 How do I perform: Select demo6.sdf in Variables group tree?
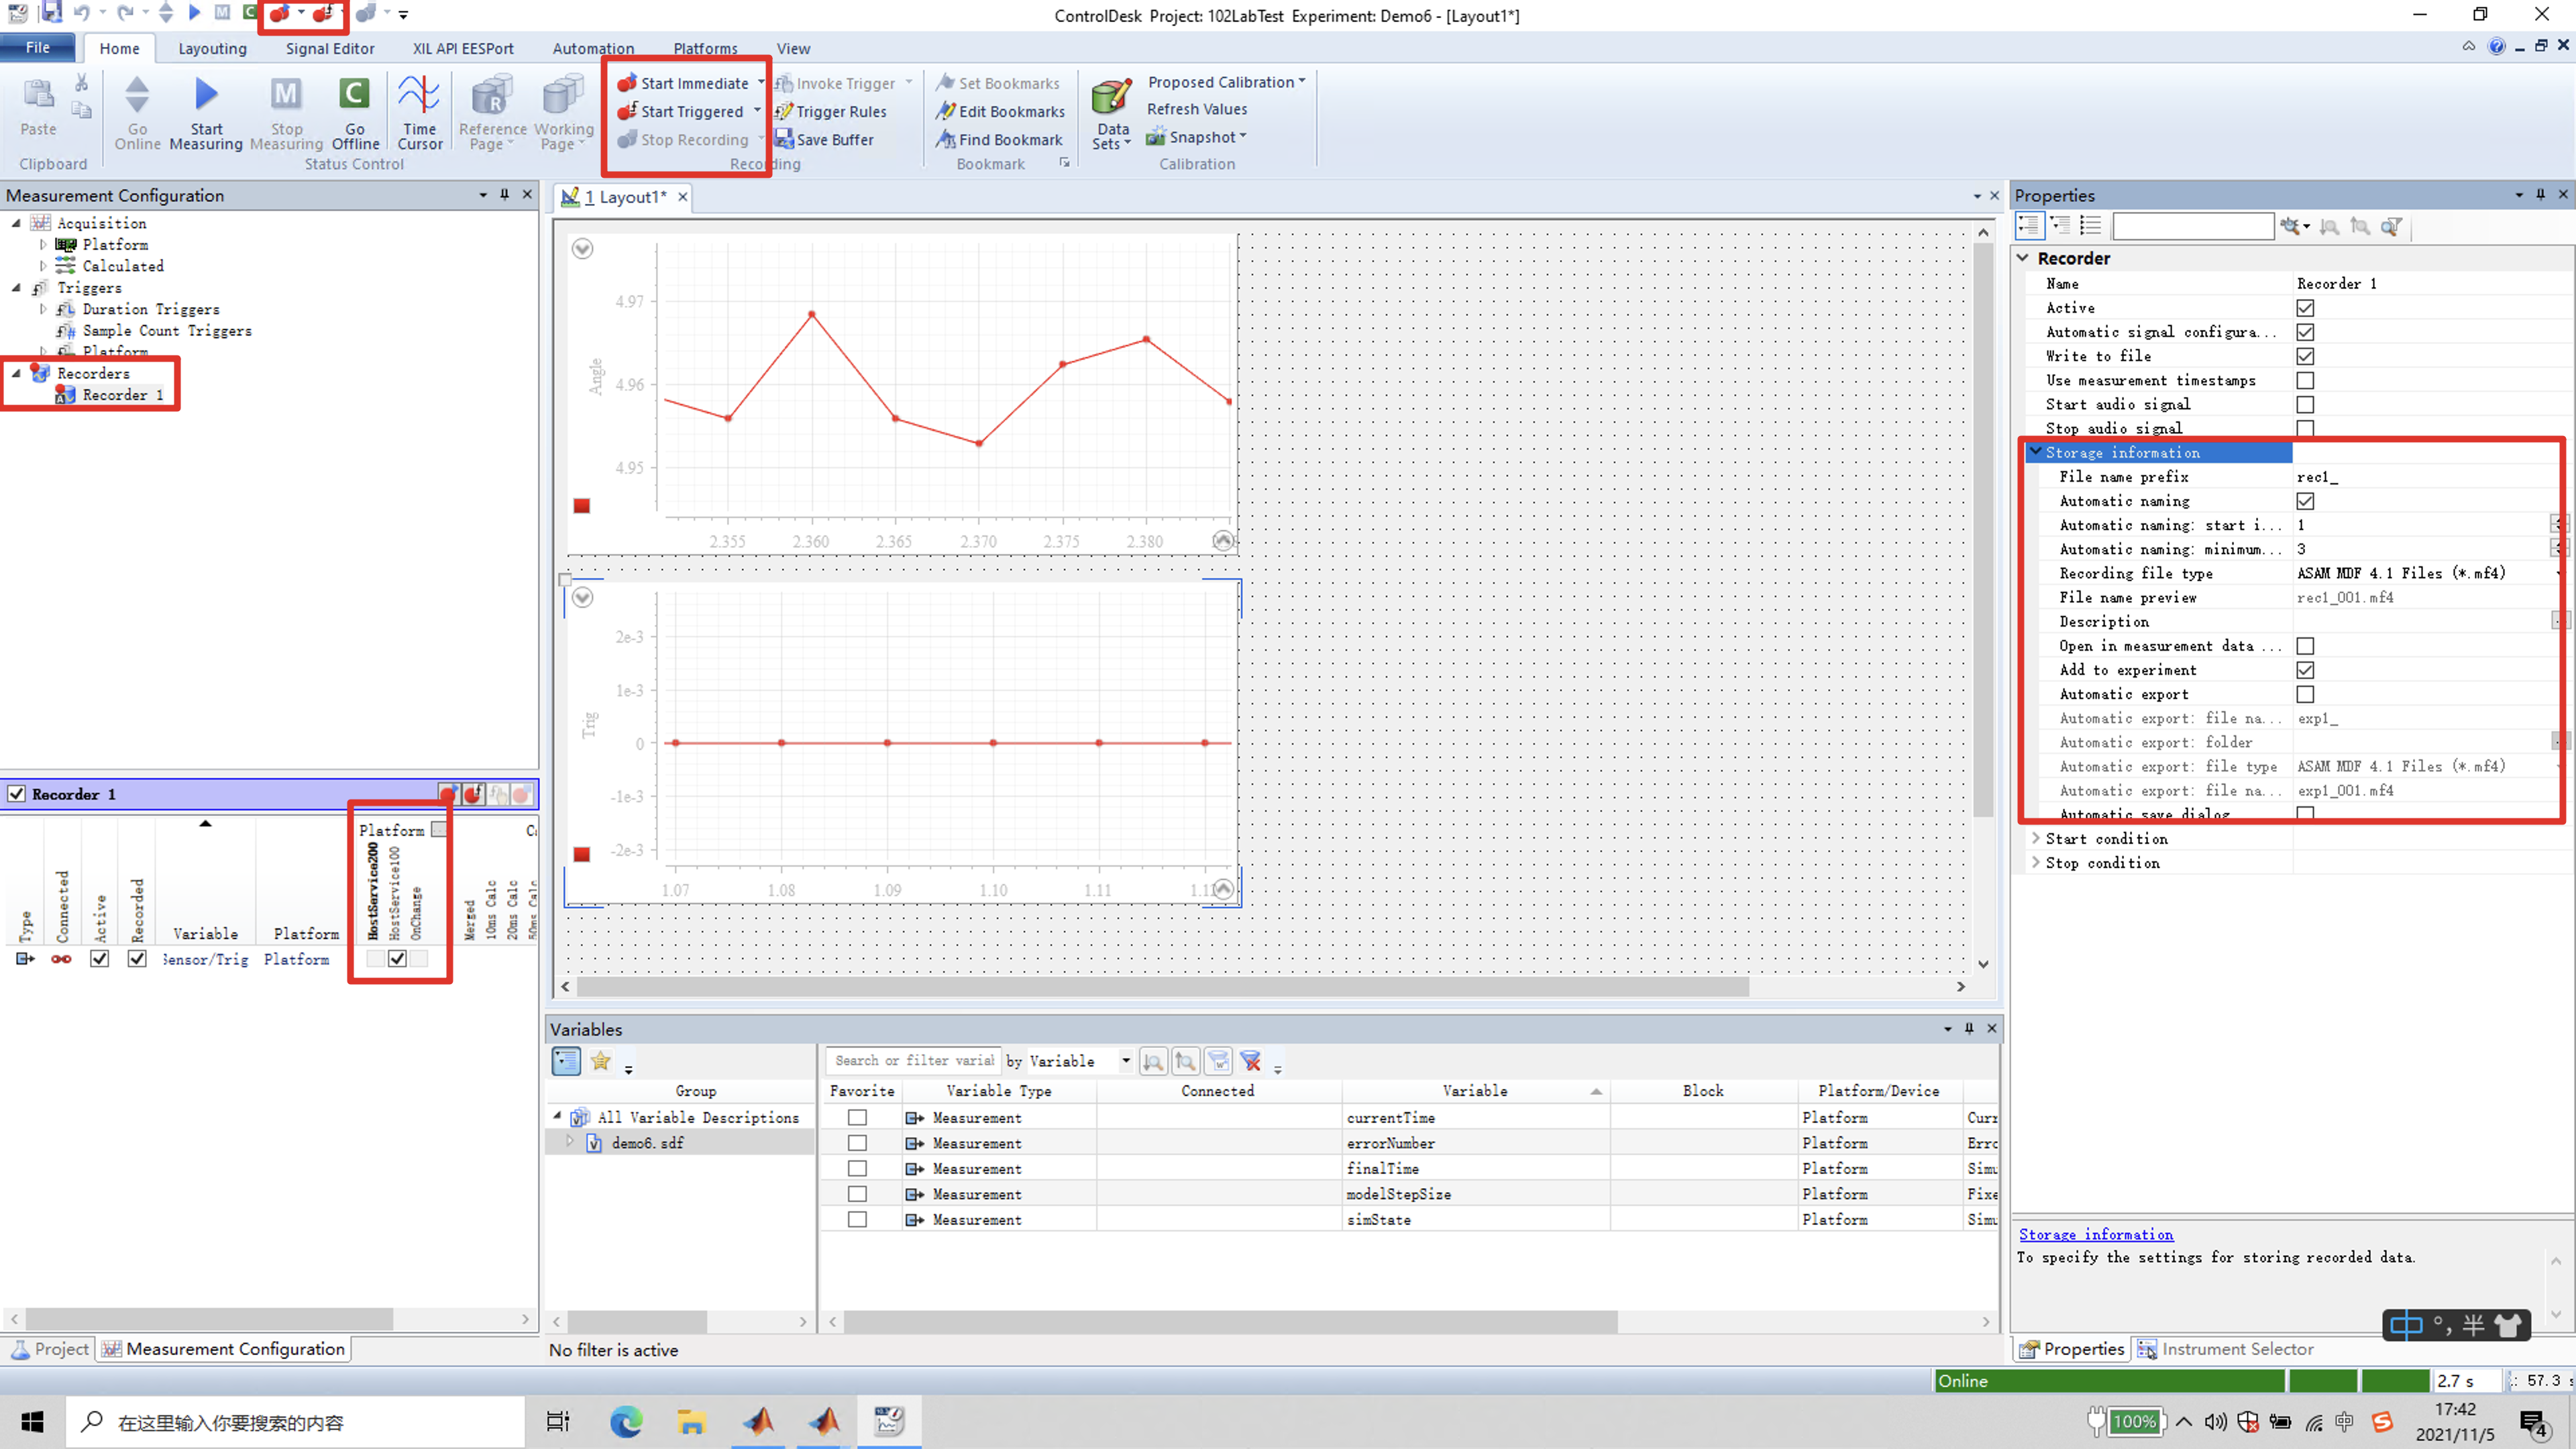647,1143
